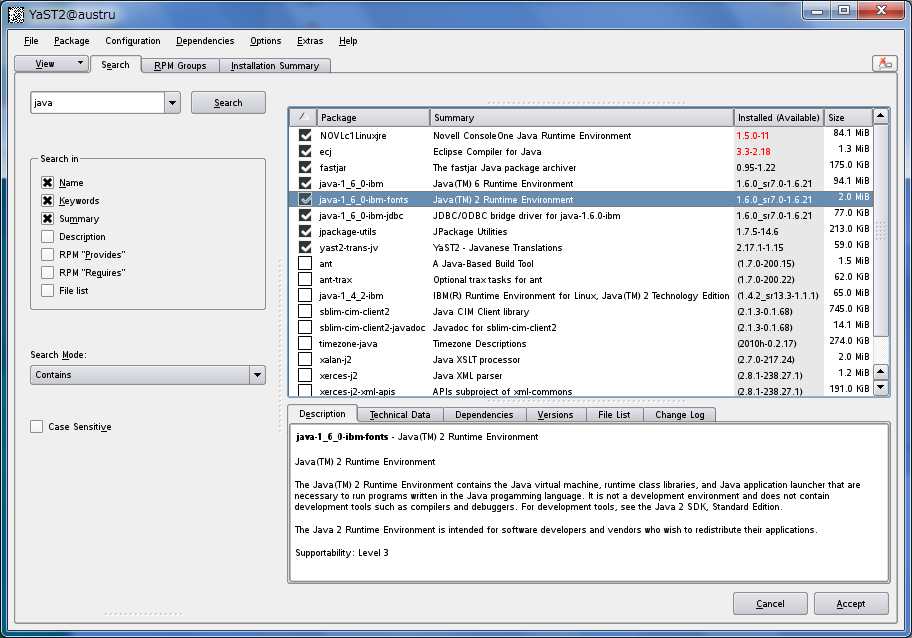Select the Search tab
This screenshot has width=912, height=638.
point(115,65)
